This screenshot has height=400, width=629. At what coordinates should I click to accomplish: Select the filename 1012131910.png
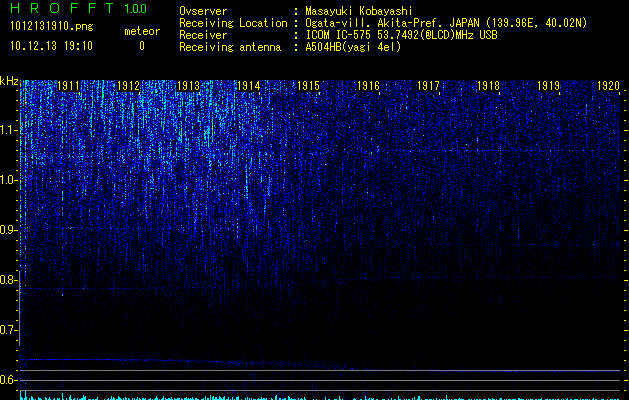point(52,26)
